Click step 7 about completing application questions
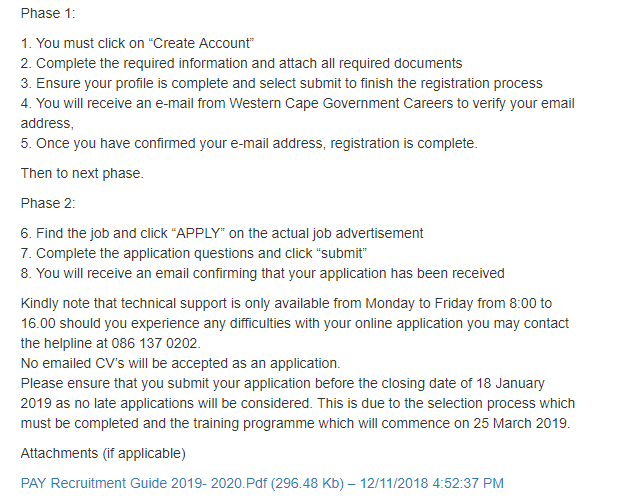Viewport: 618px width, 502px height. click(x=194, y=253)
